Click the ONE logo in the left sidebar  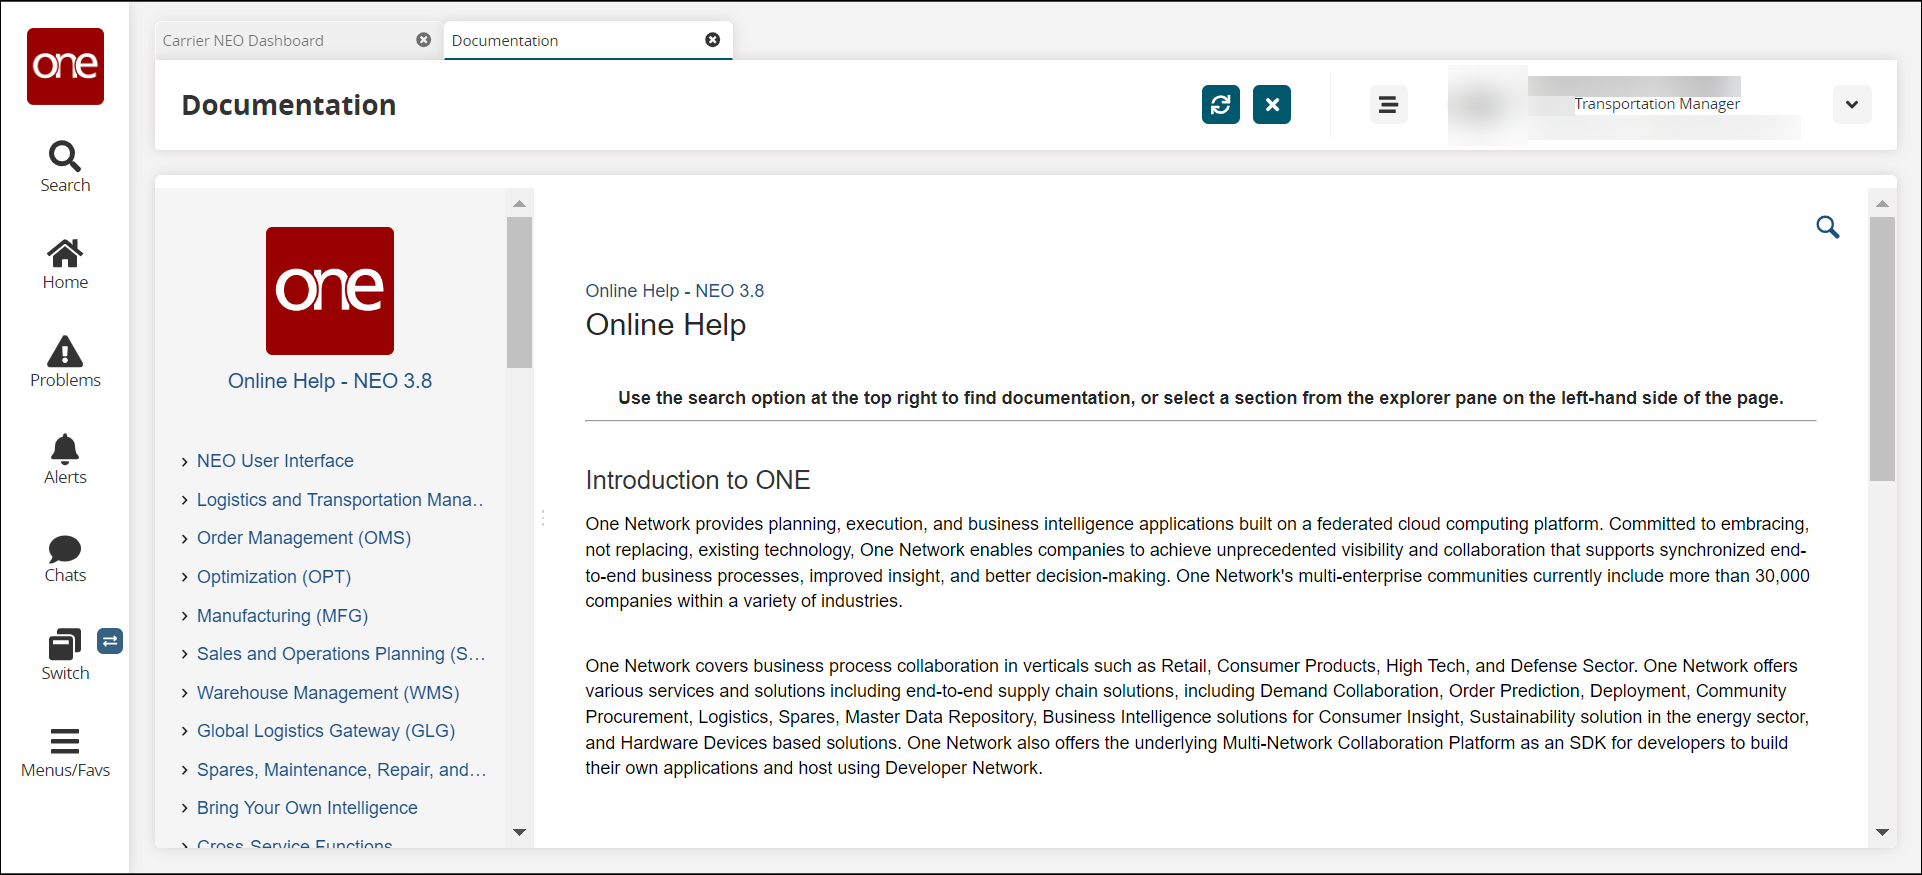65,66
